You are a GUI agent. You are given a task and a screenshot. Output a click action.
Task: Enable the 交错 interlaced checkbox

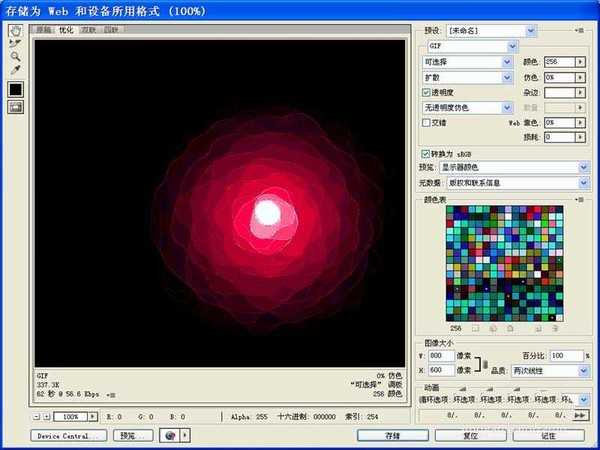(427, 122)
